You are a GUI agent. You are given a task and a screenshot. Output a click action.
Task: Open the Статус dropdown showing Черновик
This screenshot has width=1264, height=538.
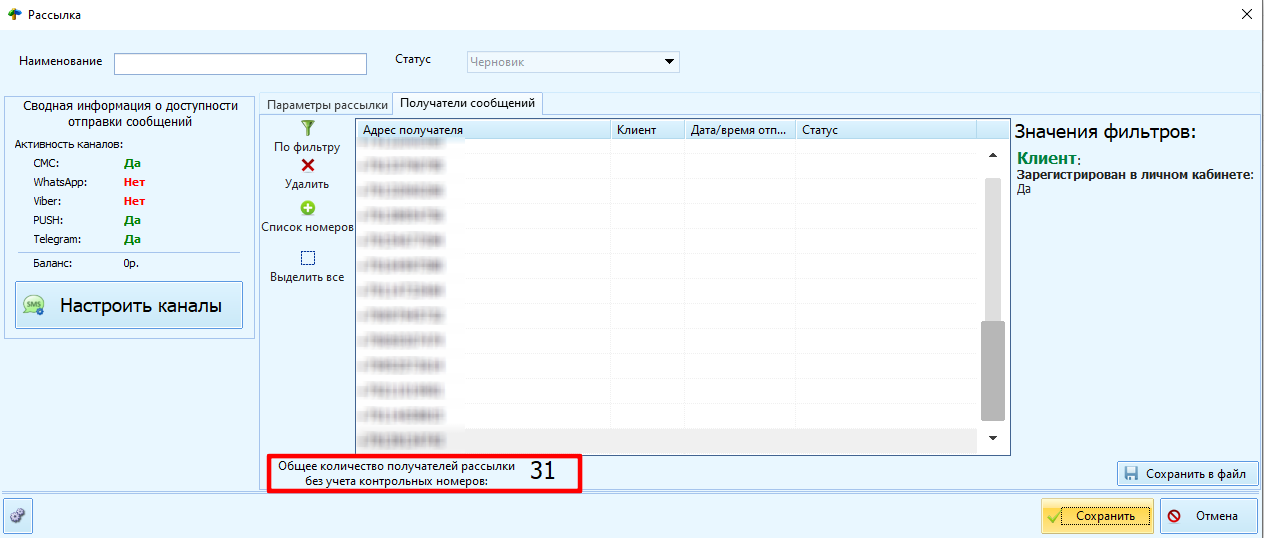(574, 62)
